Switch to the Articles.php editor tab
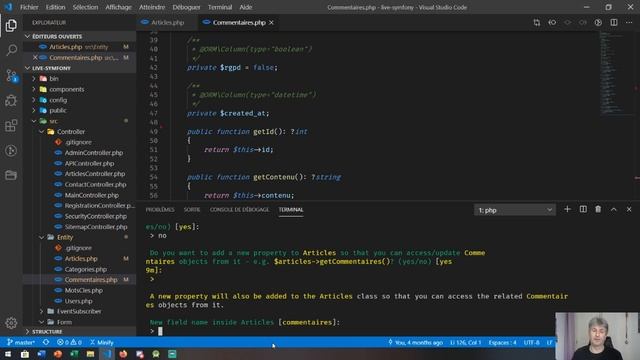Viewport: 640px width, 360px height. pos(167,22)
